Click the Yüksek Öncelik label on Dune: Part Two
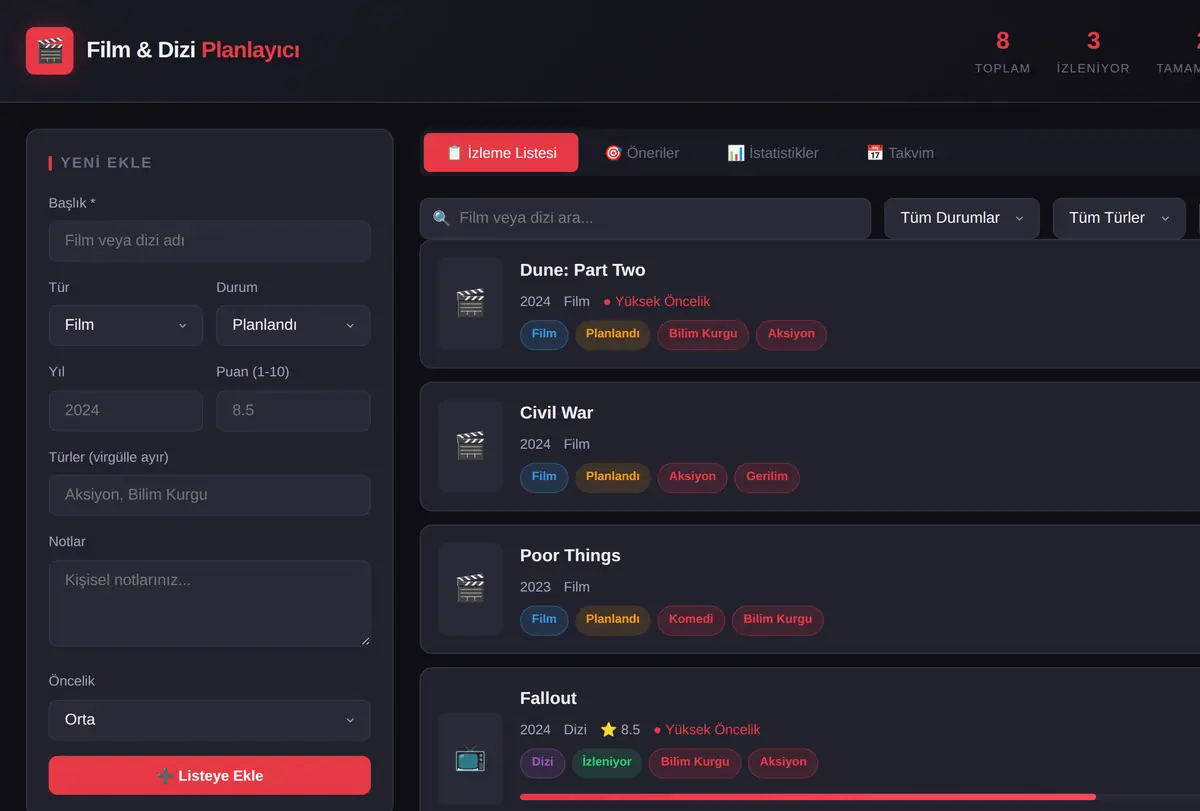1200x811 pixels. coord(657,302)
